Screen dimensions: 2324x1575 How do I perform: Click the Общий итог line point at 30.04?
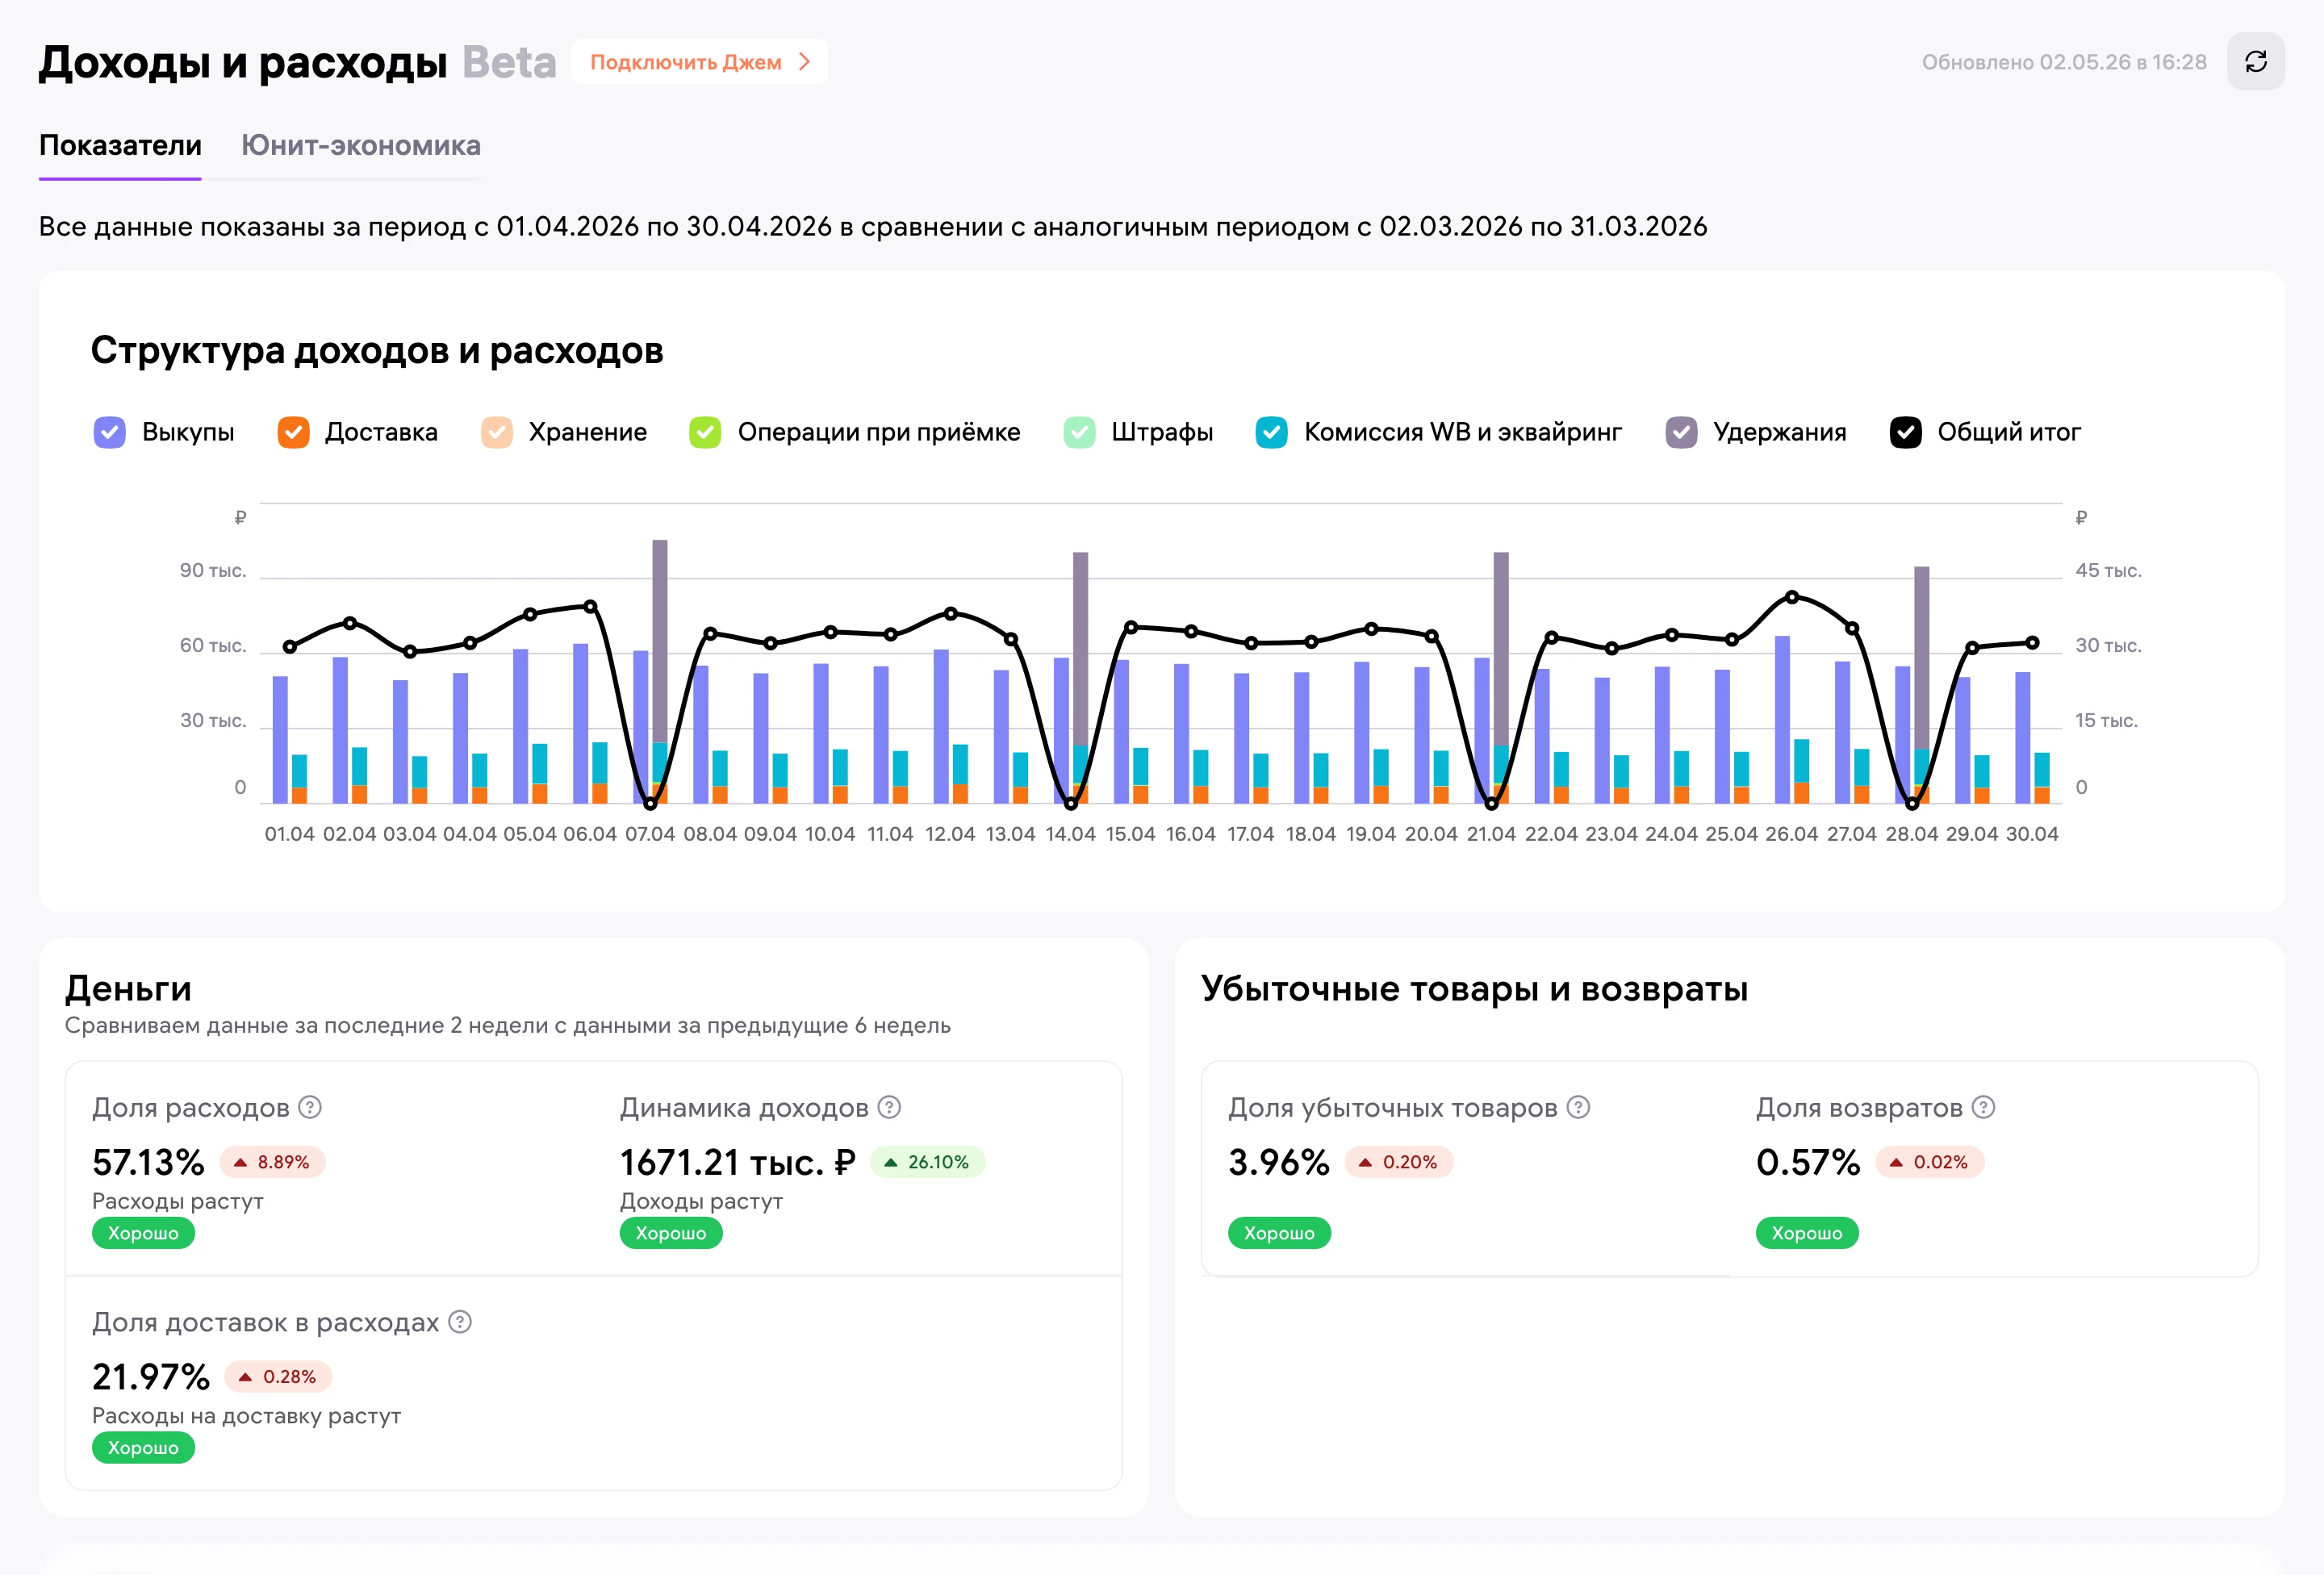(x=2032, y=643)
